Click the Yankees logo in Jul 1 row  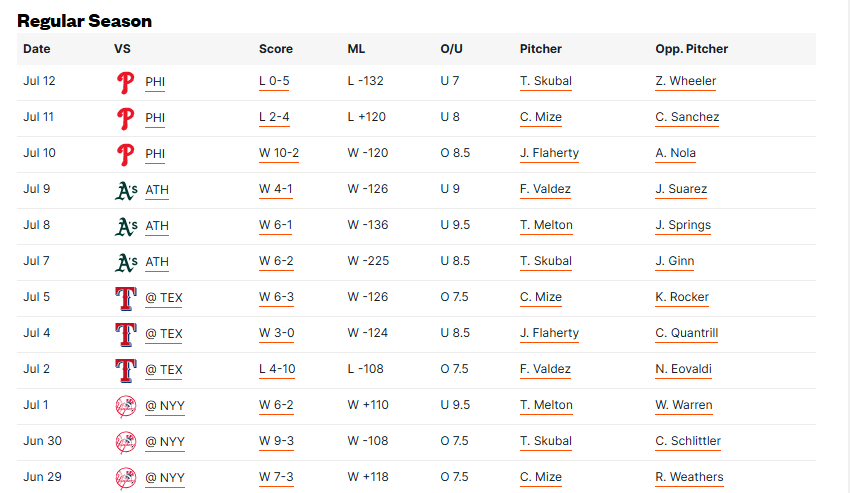point(126,407)
